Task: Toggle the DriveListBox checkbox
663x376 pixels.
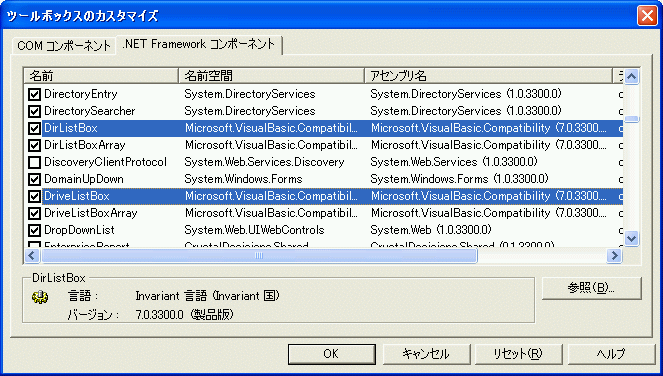Action: click(x=34, y=196)
